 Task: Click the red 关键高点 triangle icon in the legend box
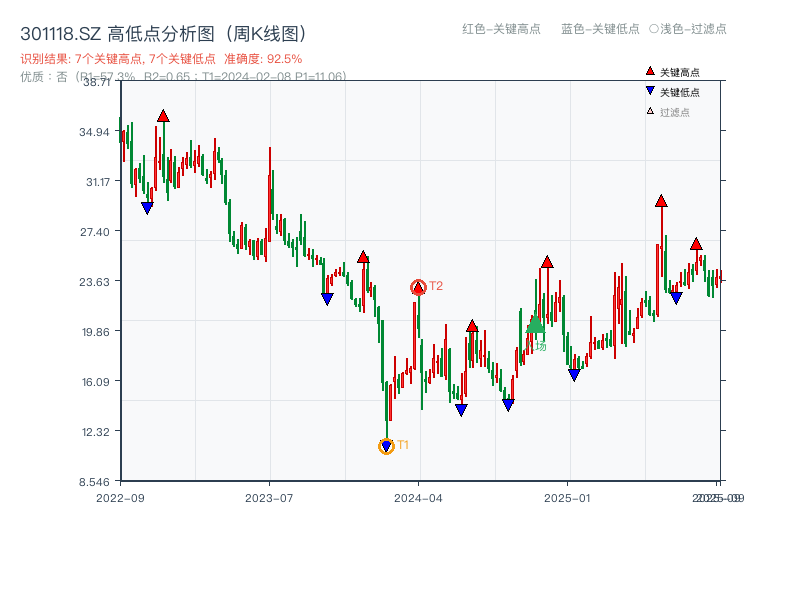pos(649,71)
